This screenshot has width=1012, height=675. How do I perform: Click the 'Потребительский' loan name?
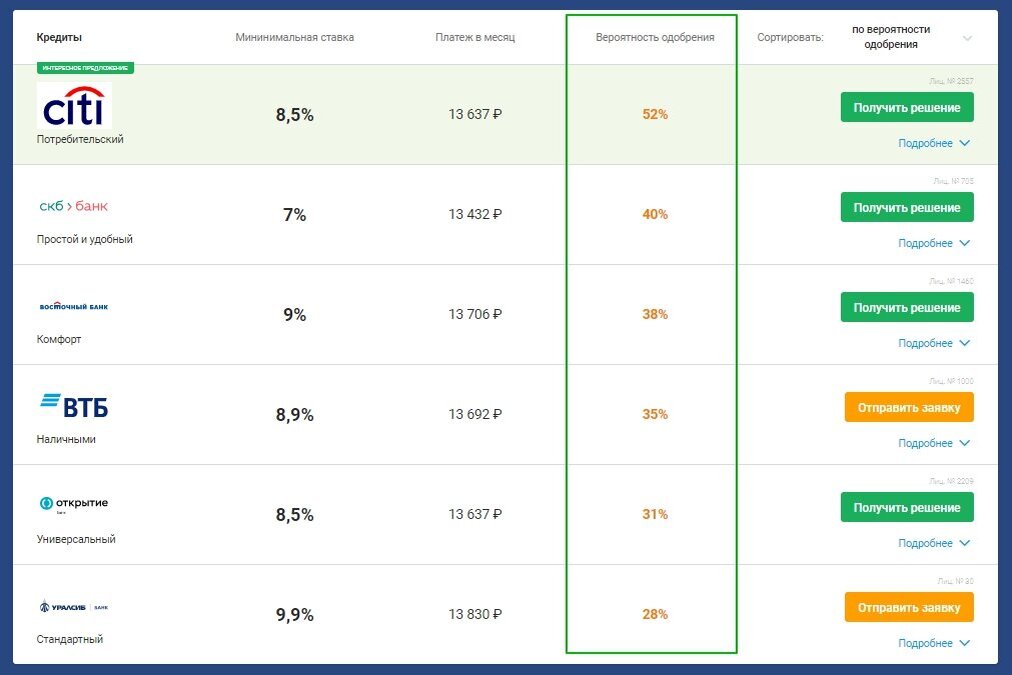point(80,139)
